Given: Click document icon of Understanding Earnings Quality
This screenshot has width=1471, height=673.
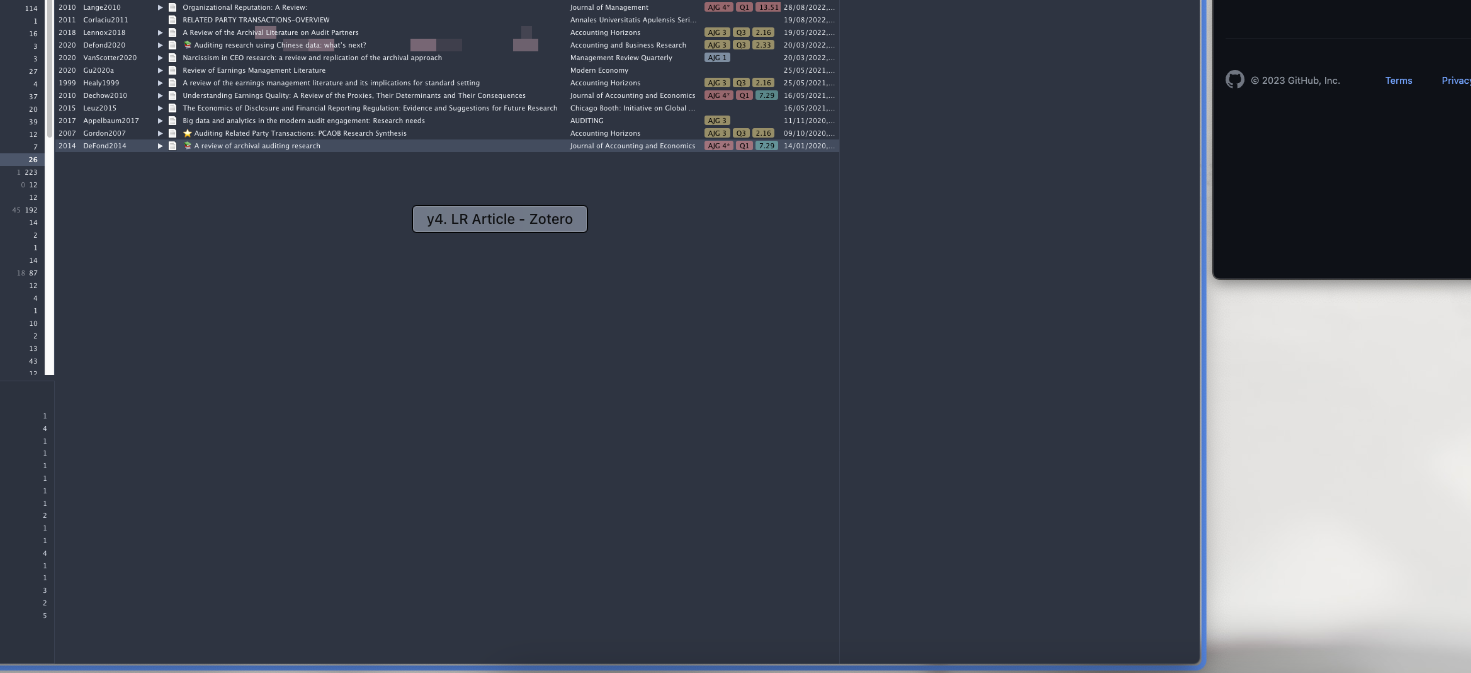Looking at the screenshot, I should pyautogui.click(x=172, y=95).
